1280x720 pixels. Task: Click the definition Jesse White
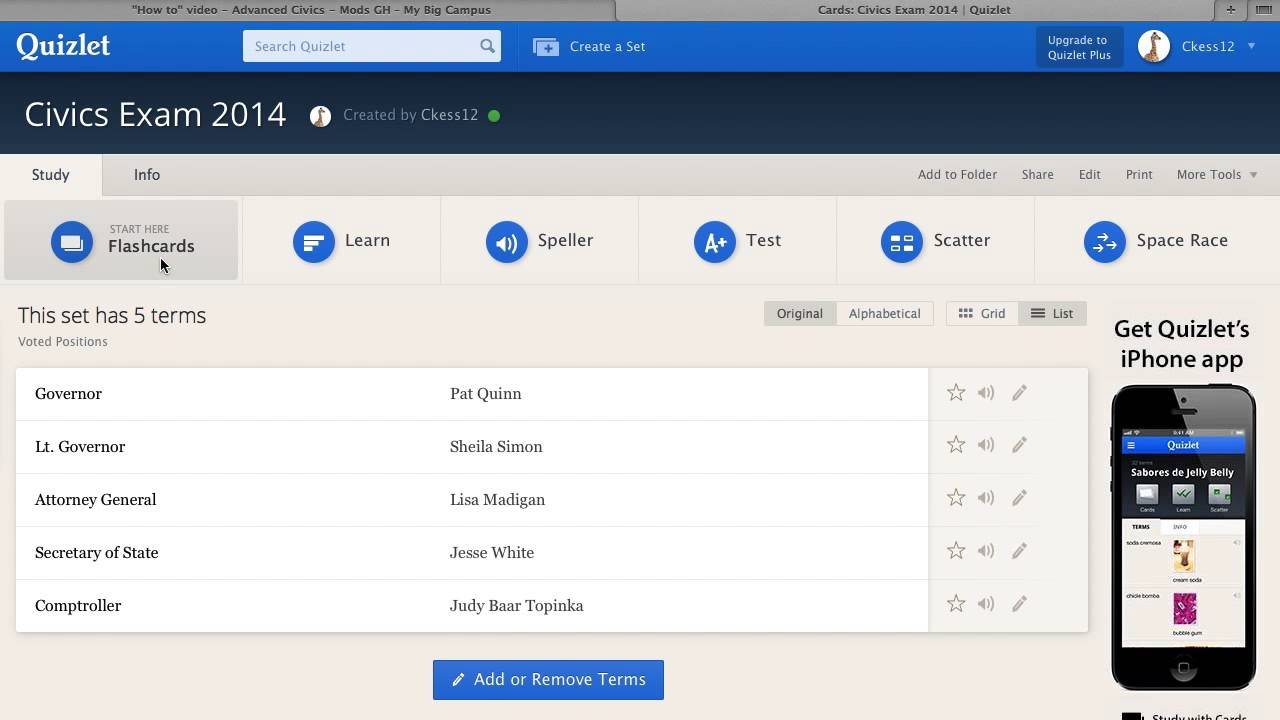491,553
